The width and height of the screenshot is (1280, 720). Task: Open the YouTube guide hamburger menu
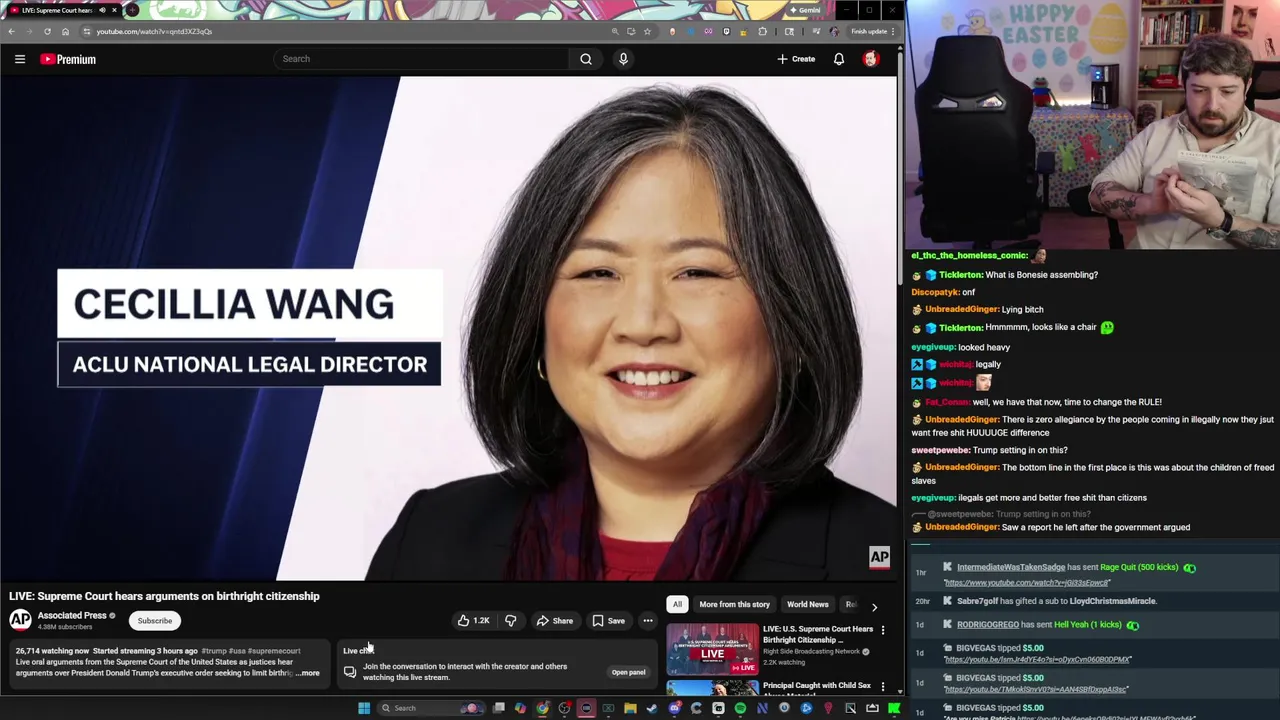coord(19,59)
